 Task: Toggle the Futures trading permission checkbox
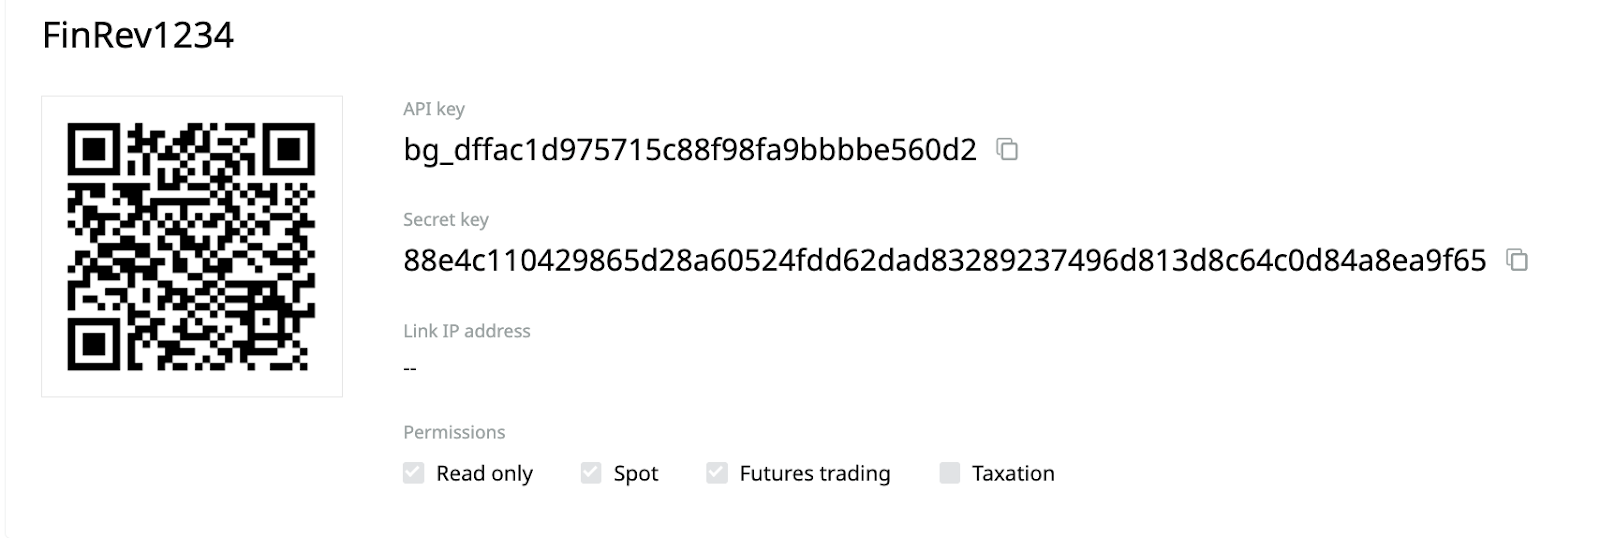(x=717, y=473)
